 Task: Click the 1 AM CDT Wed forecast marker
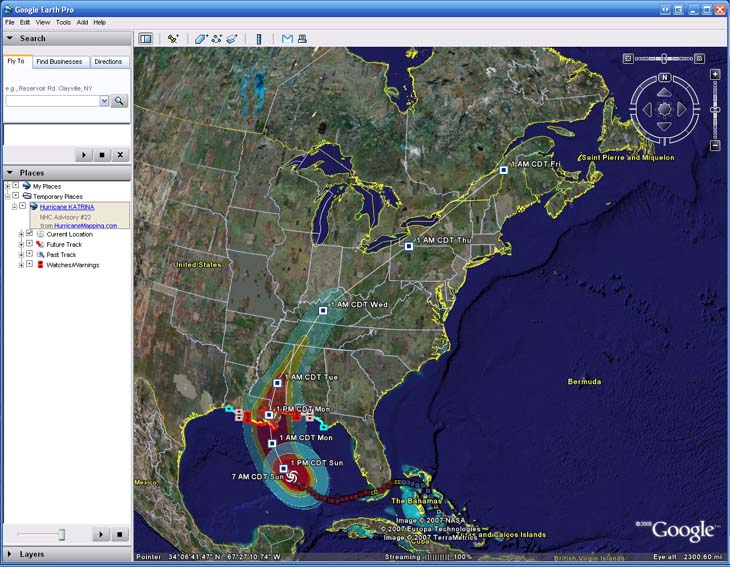point(323,310)
